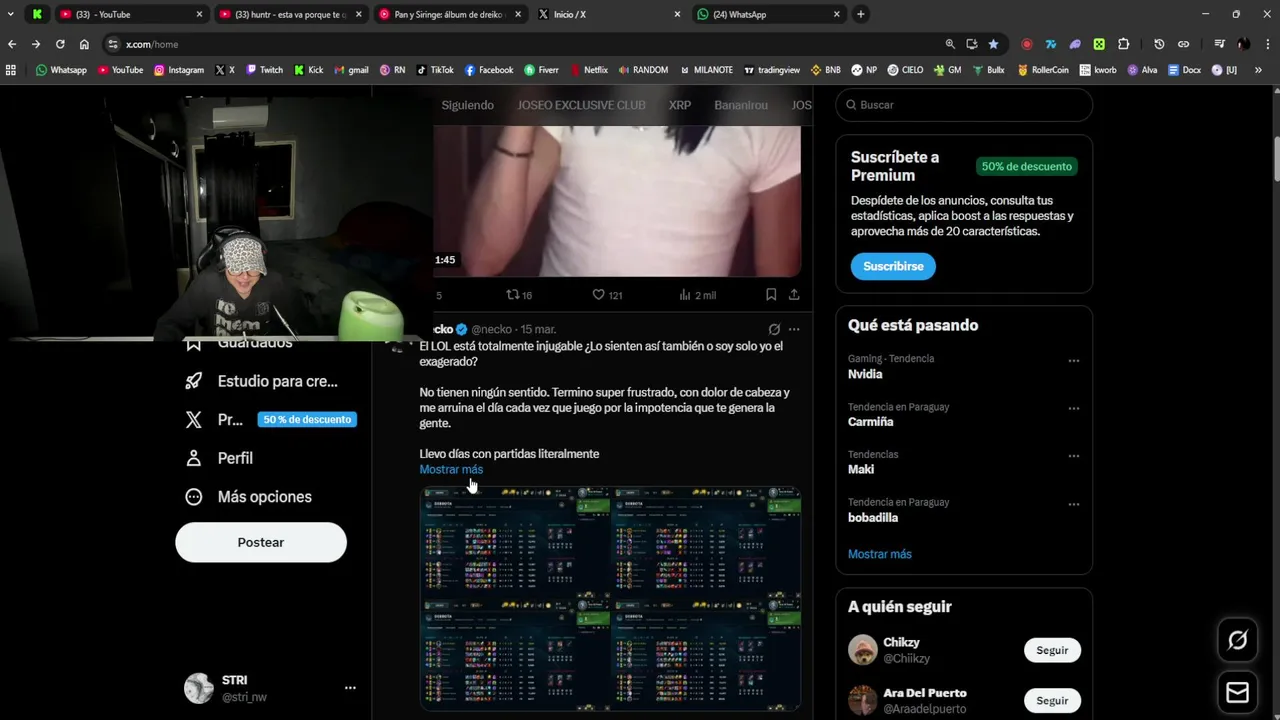Switch to the Siguiendo tab

click(x=467, y=105)
